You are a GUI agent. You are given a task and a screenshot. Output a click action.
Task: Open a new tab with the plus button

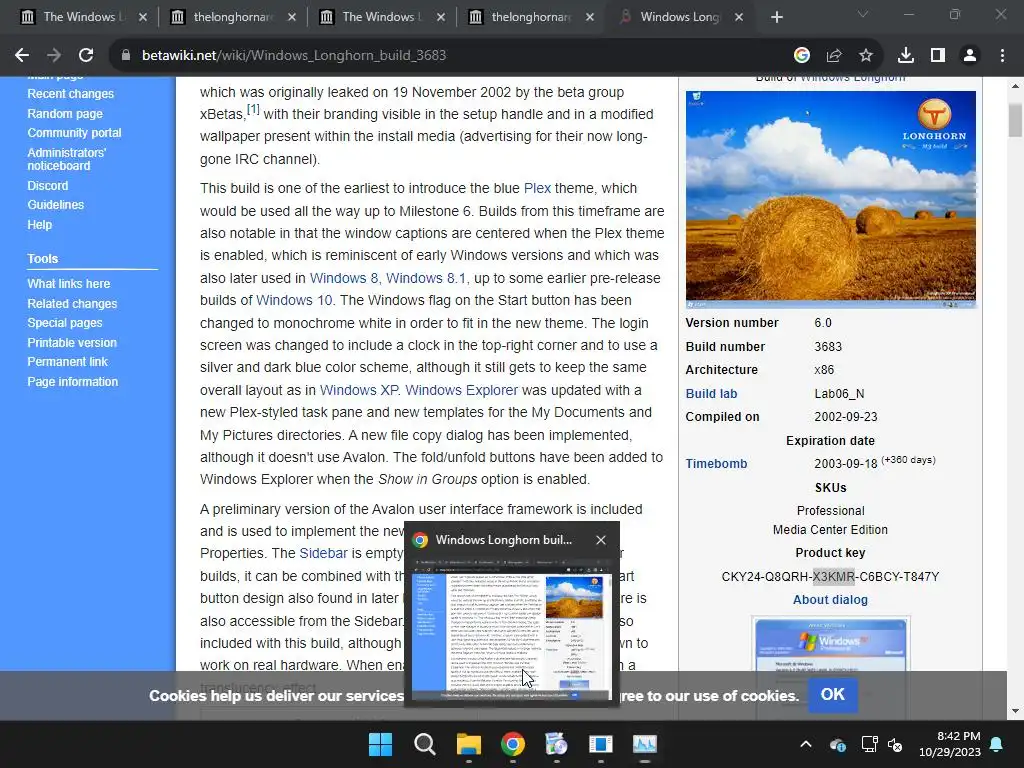pos(776,17)
